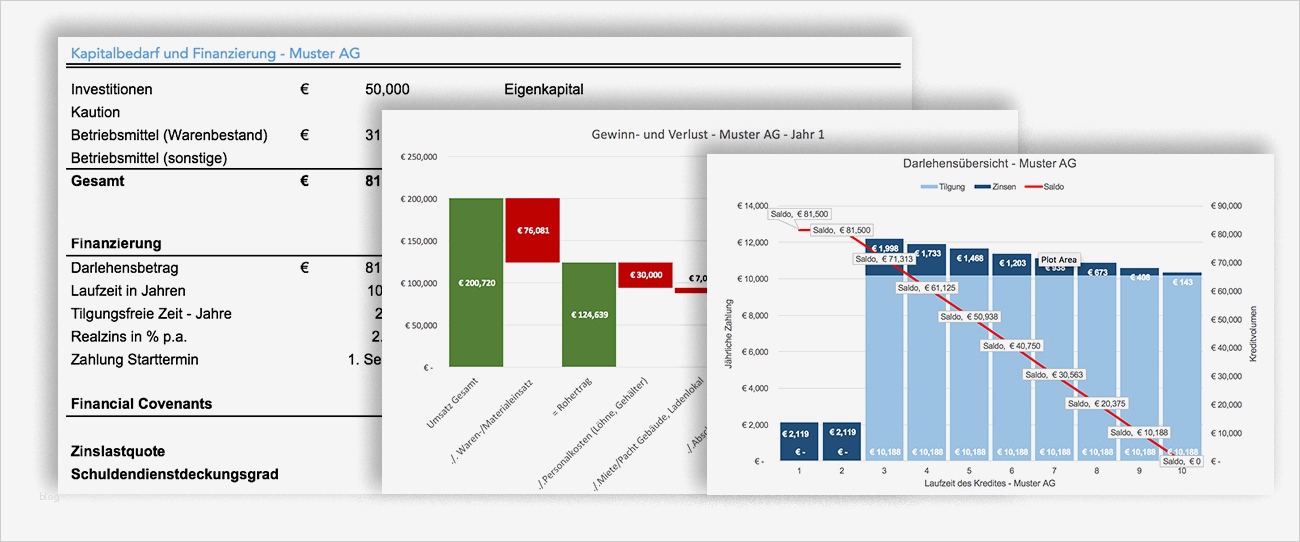Select the 'Kreditvolumen' axis title
The width and height of the screenshot is (1300, 542).
(x=1252, y=334)
